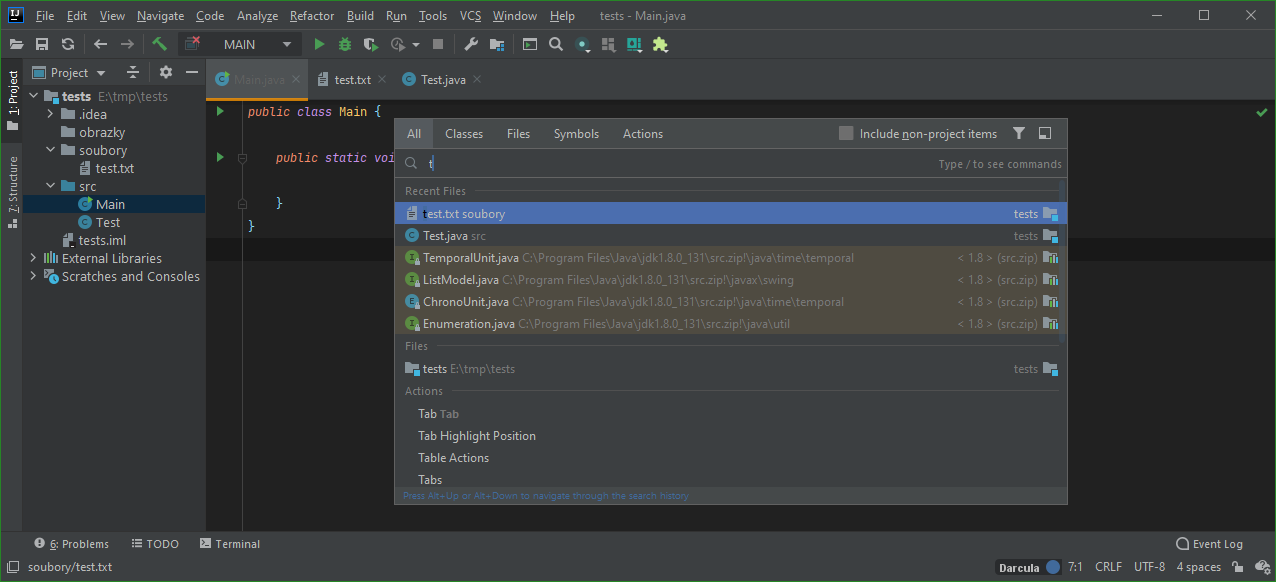The height and width of the screenshot is (582, 1276).
Task: Run with Coverage using the shield icon
Action: [x=371, y=44]
